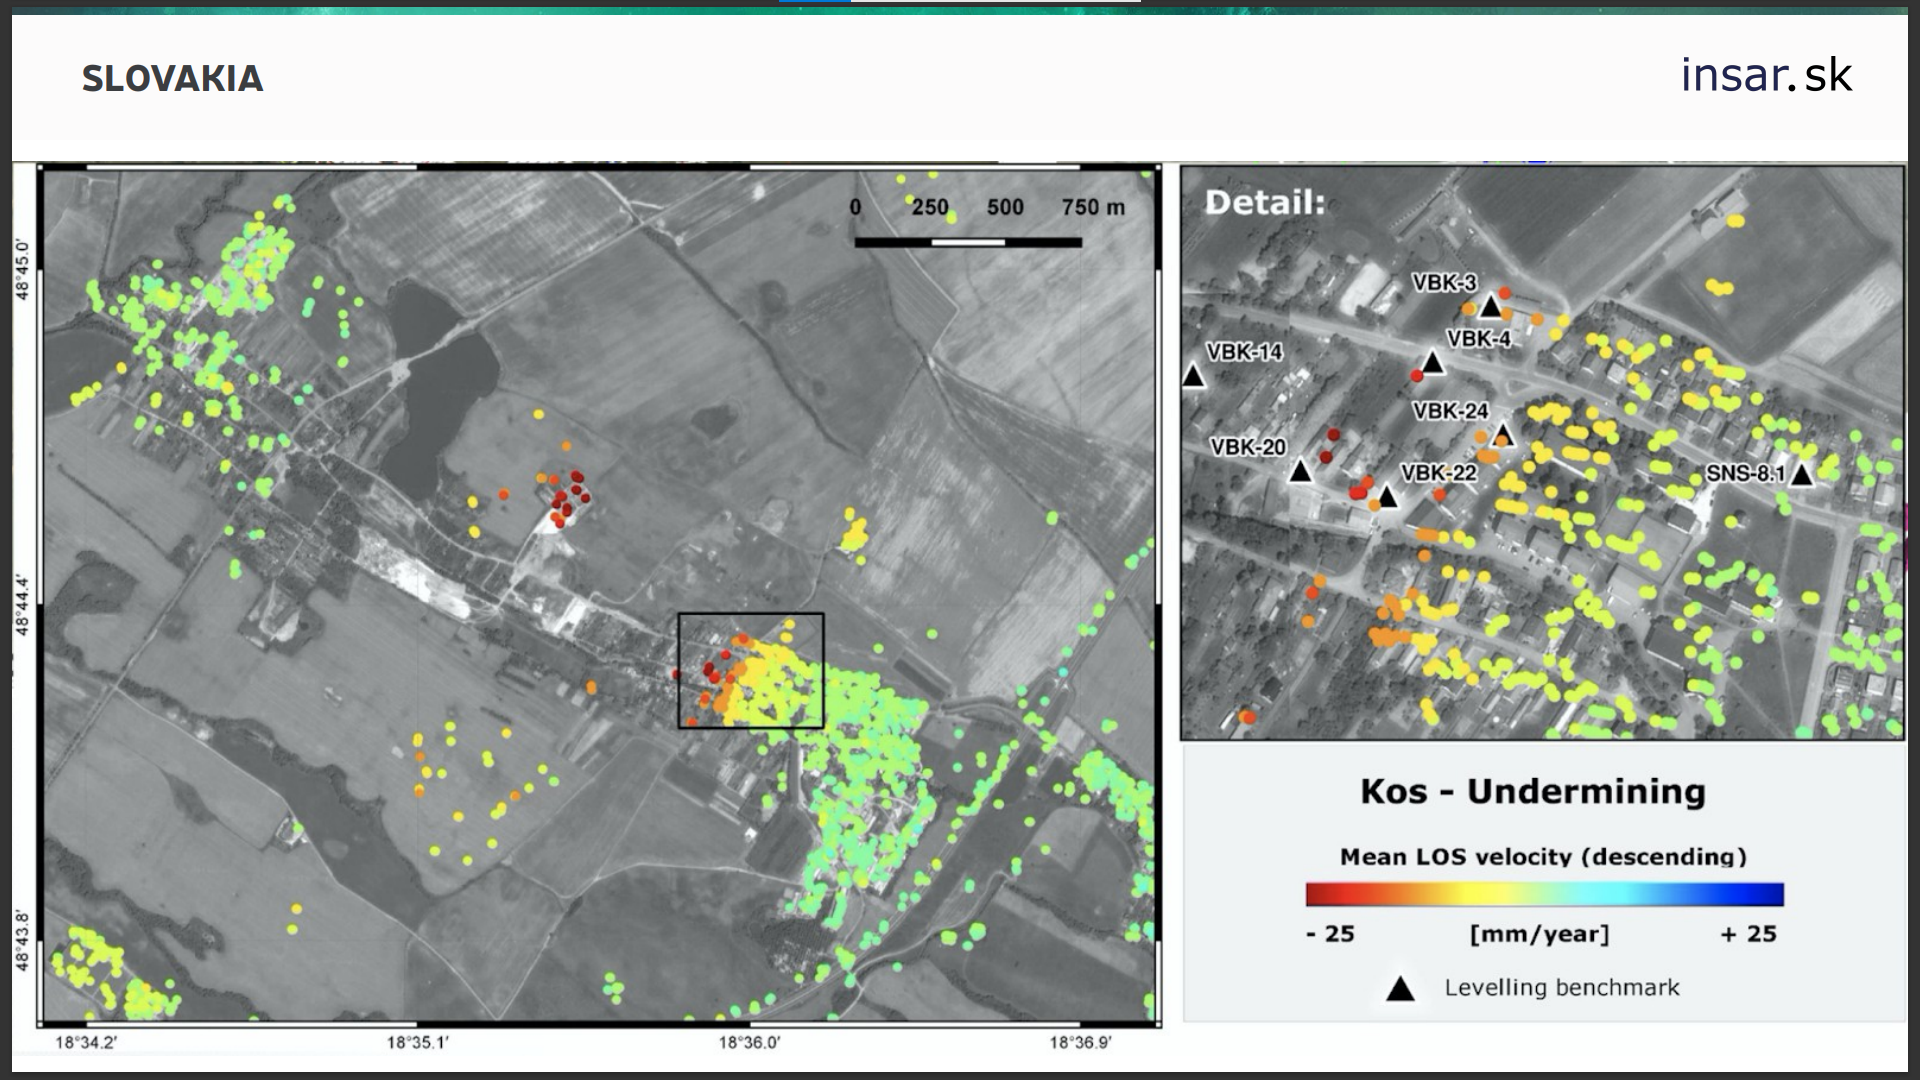Click the Kos - Undermining title
Screen dimensions: 1920x1080
point(1532,791)
